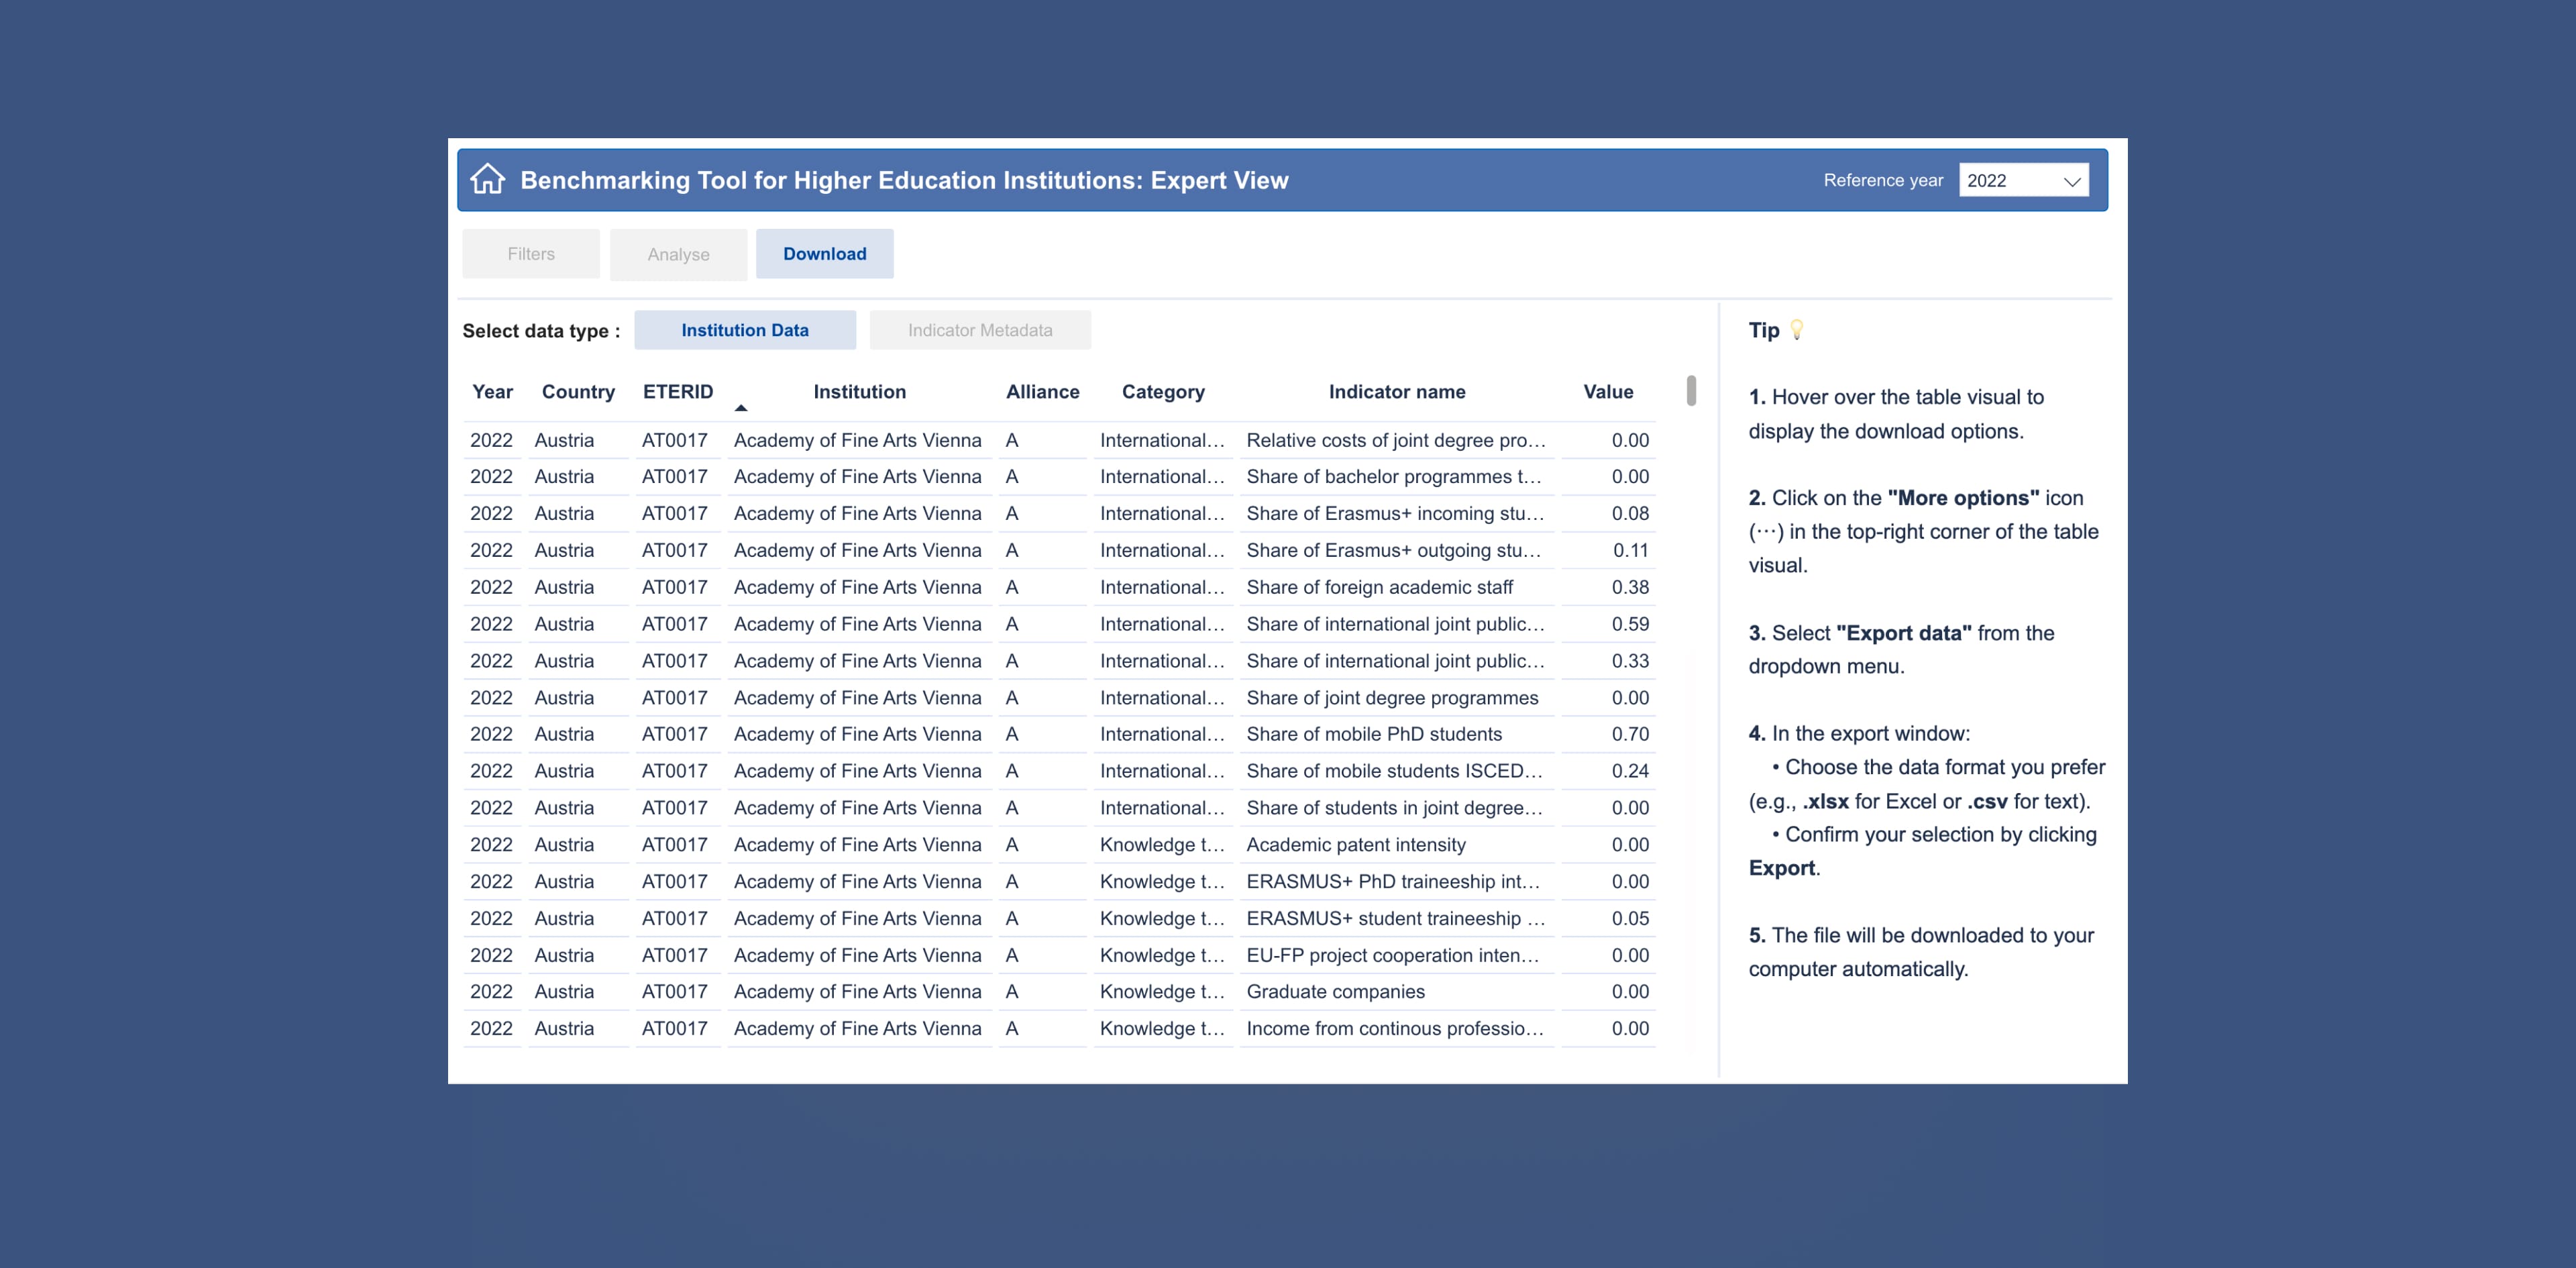The image size is (2576, 1268).
Task: Sort by Institution column header
Action: (859, 392)
